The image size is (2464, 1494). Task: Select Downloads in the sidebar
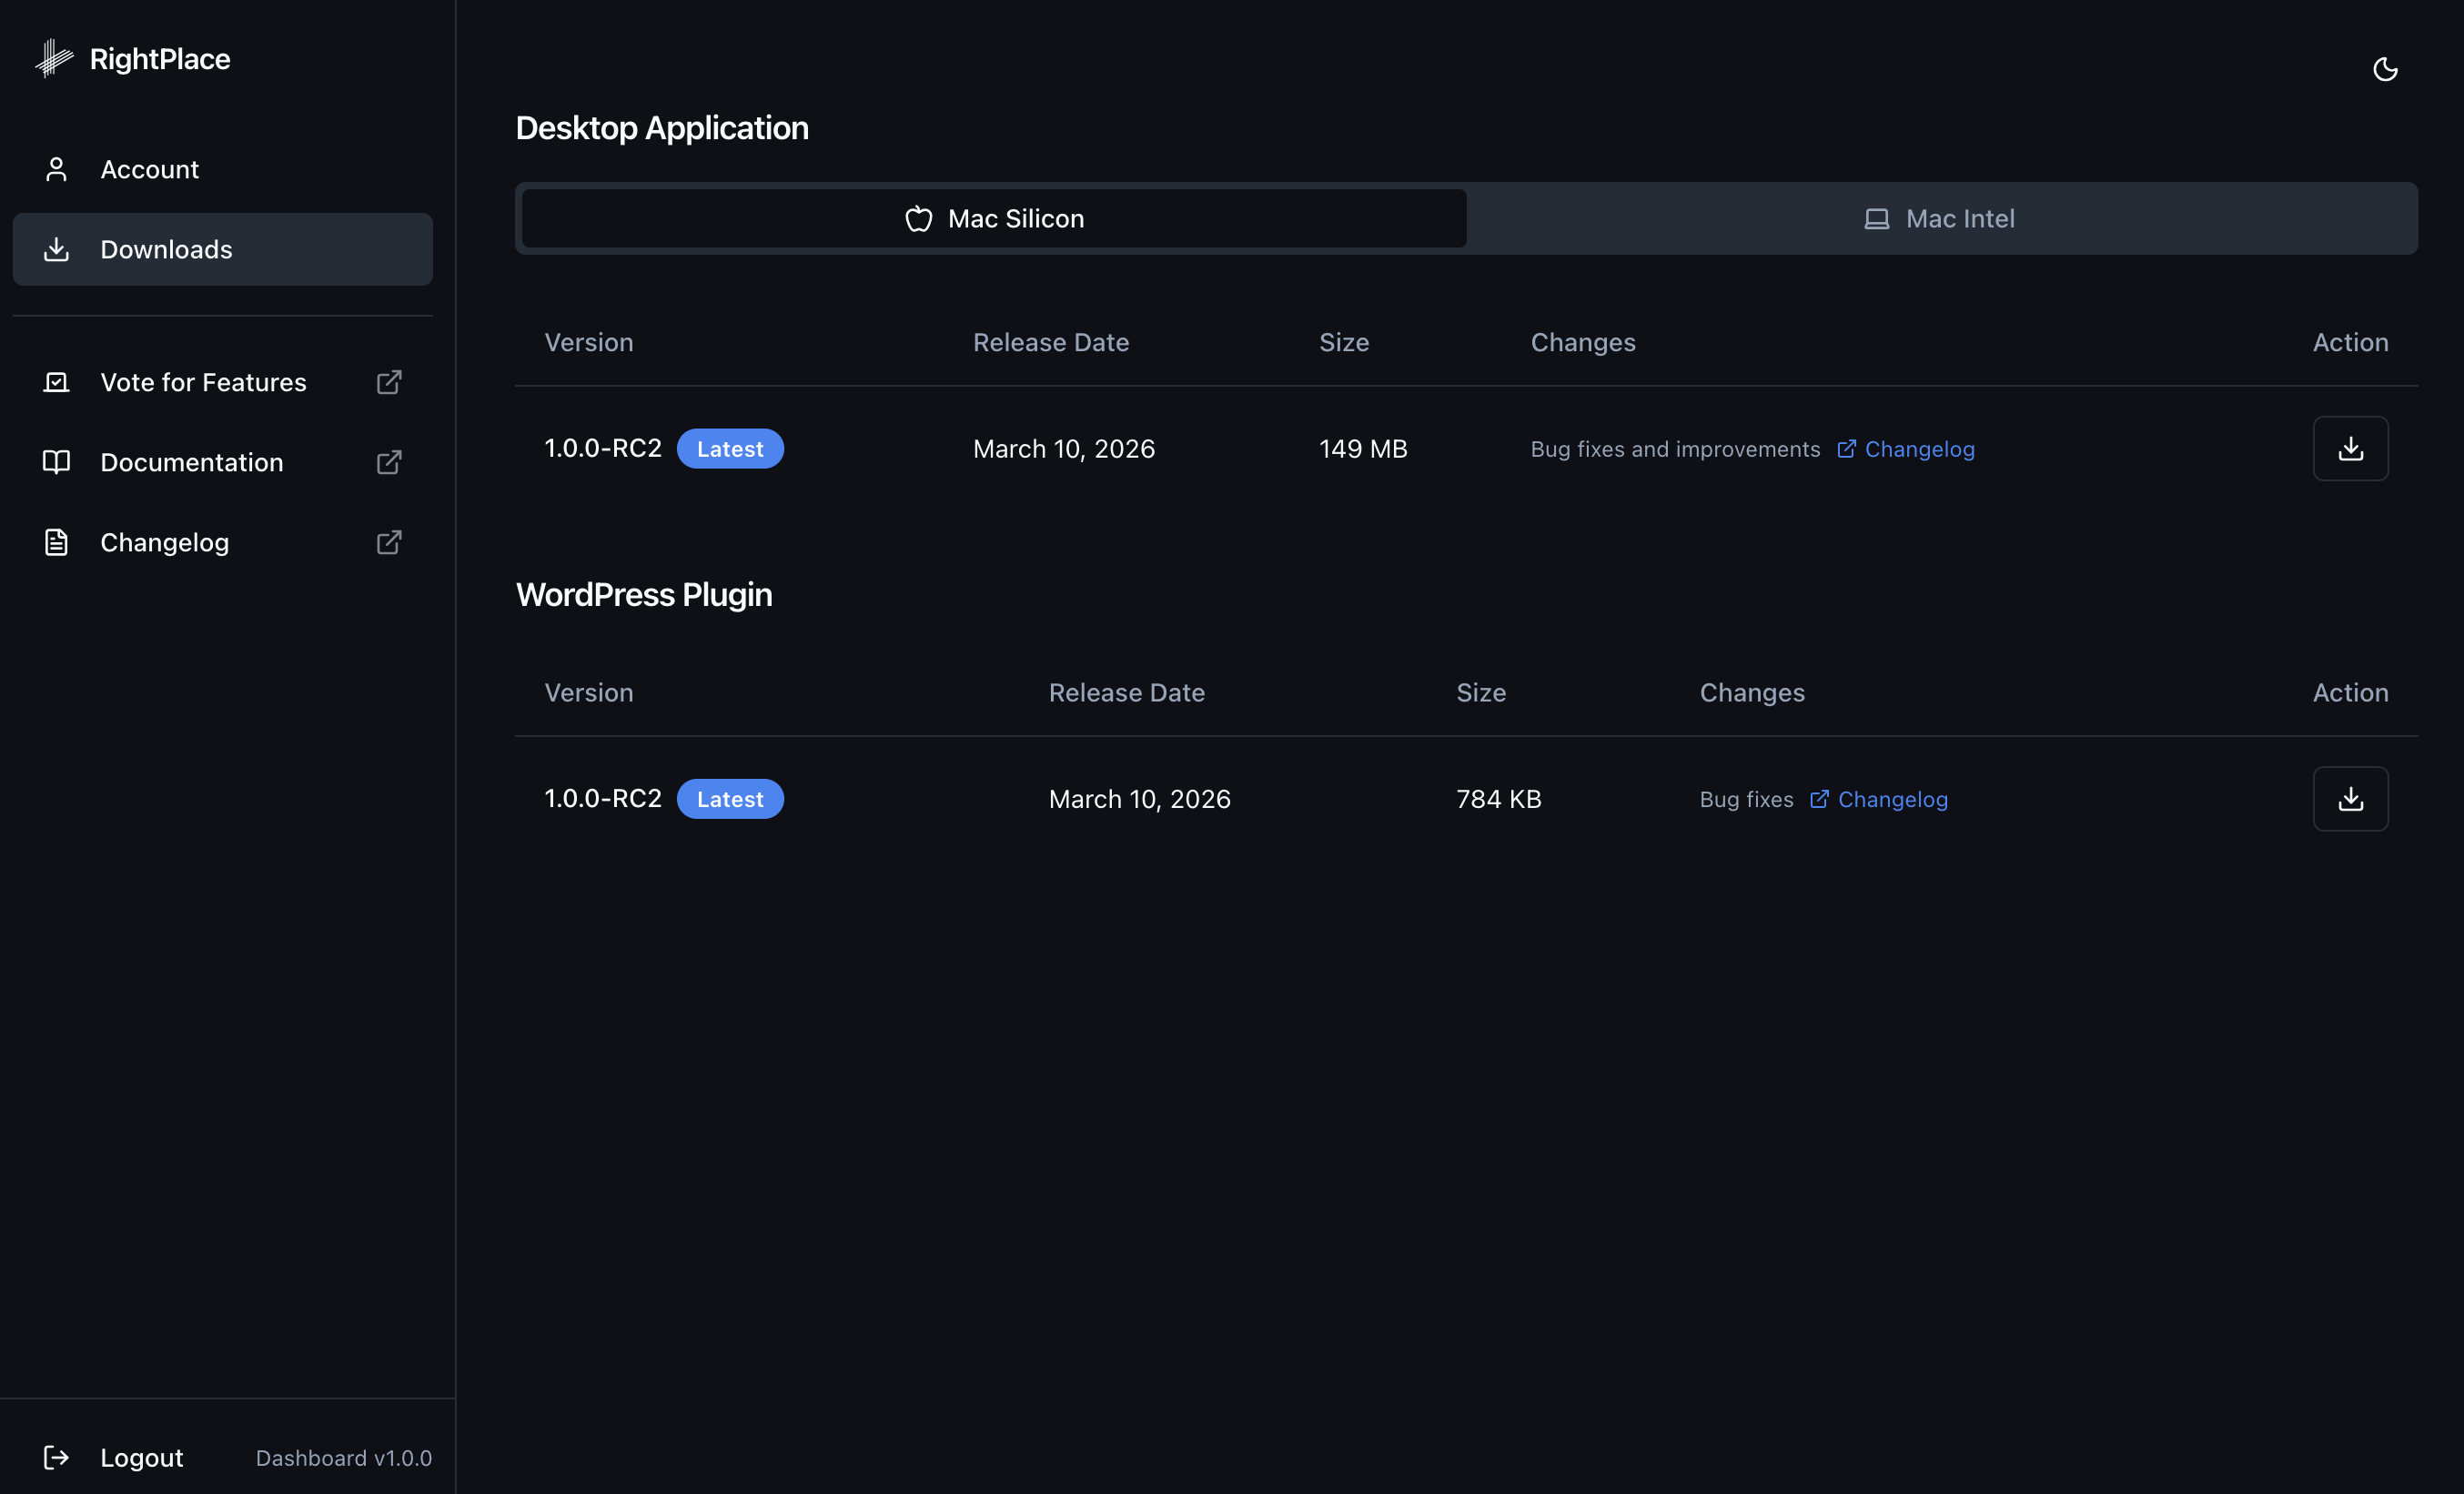[x=166, y=249]
